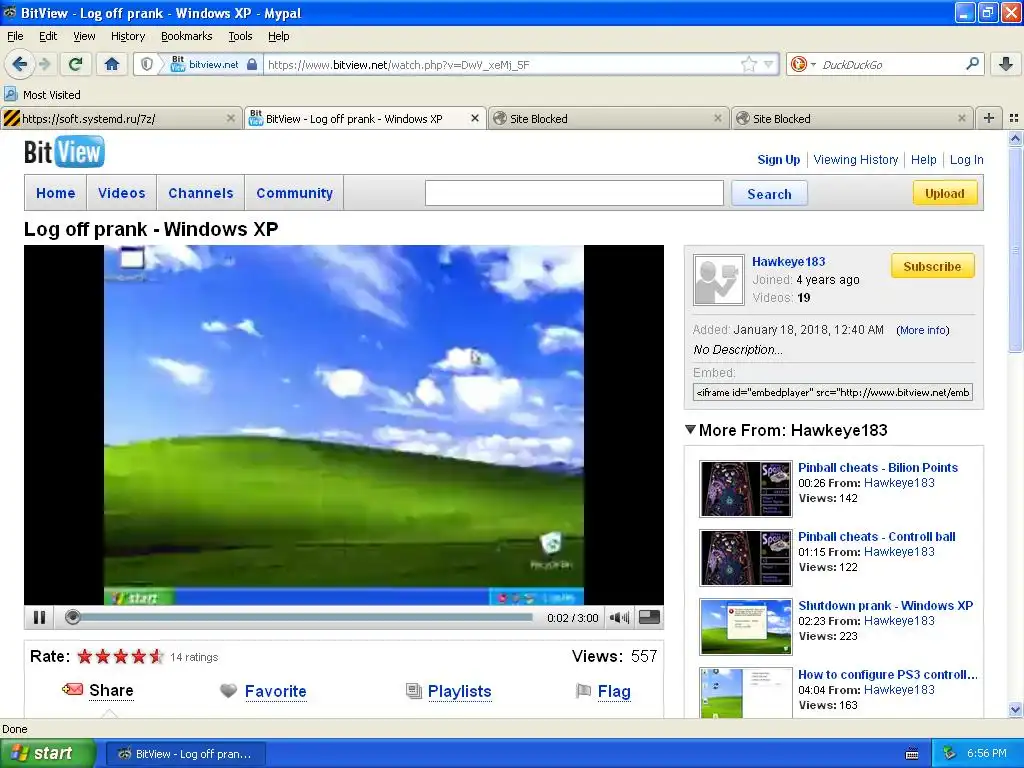
Task: Subscribe to Hawkeye183
Action: click(932, 266)
